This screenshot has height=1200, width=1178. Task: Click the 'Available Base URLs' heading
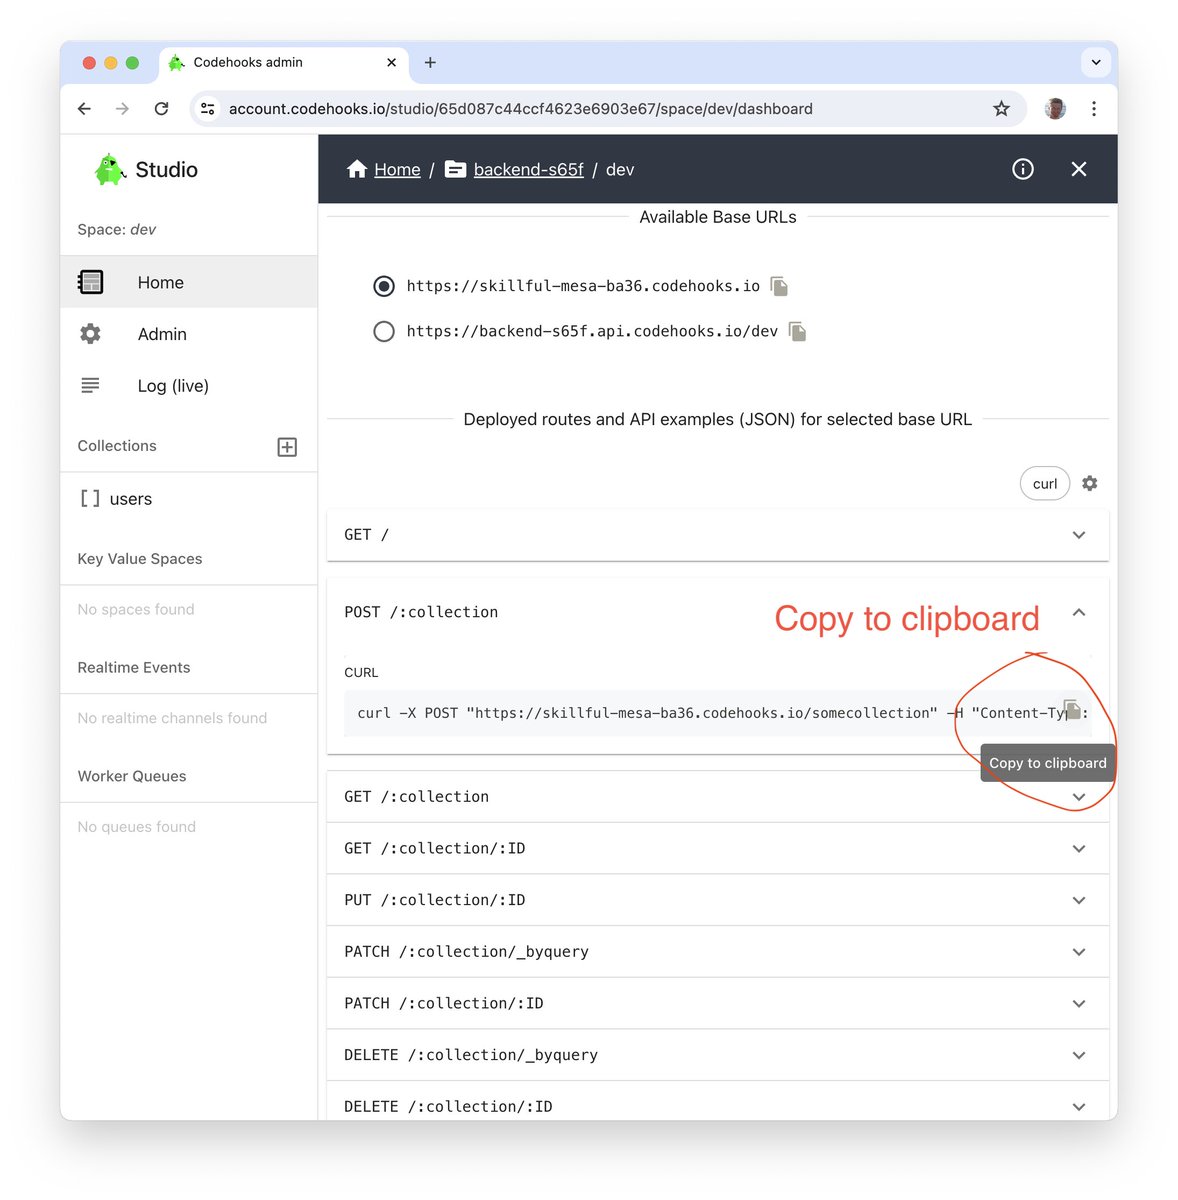pos(718,217)
